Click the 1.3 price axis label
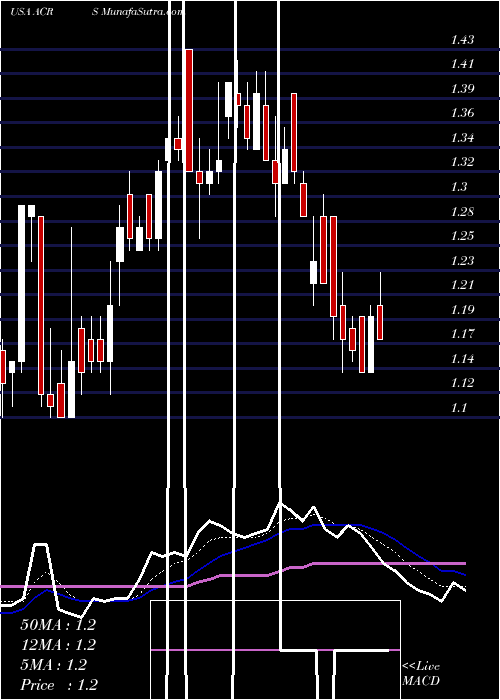The image size is (500, 700). 459,187
